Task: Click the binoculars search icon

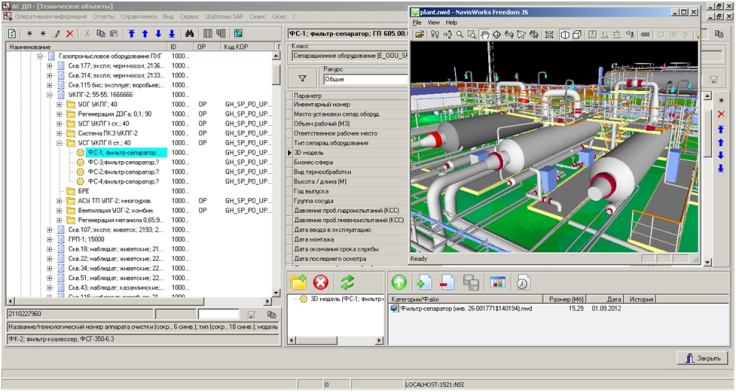Action: pos(189,33)
